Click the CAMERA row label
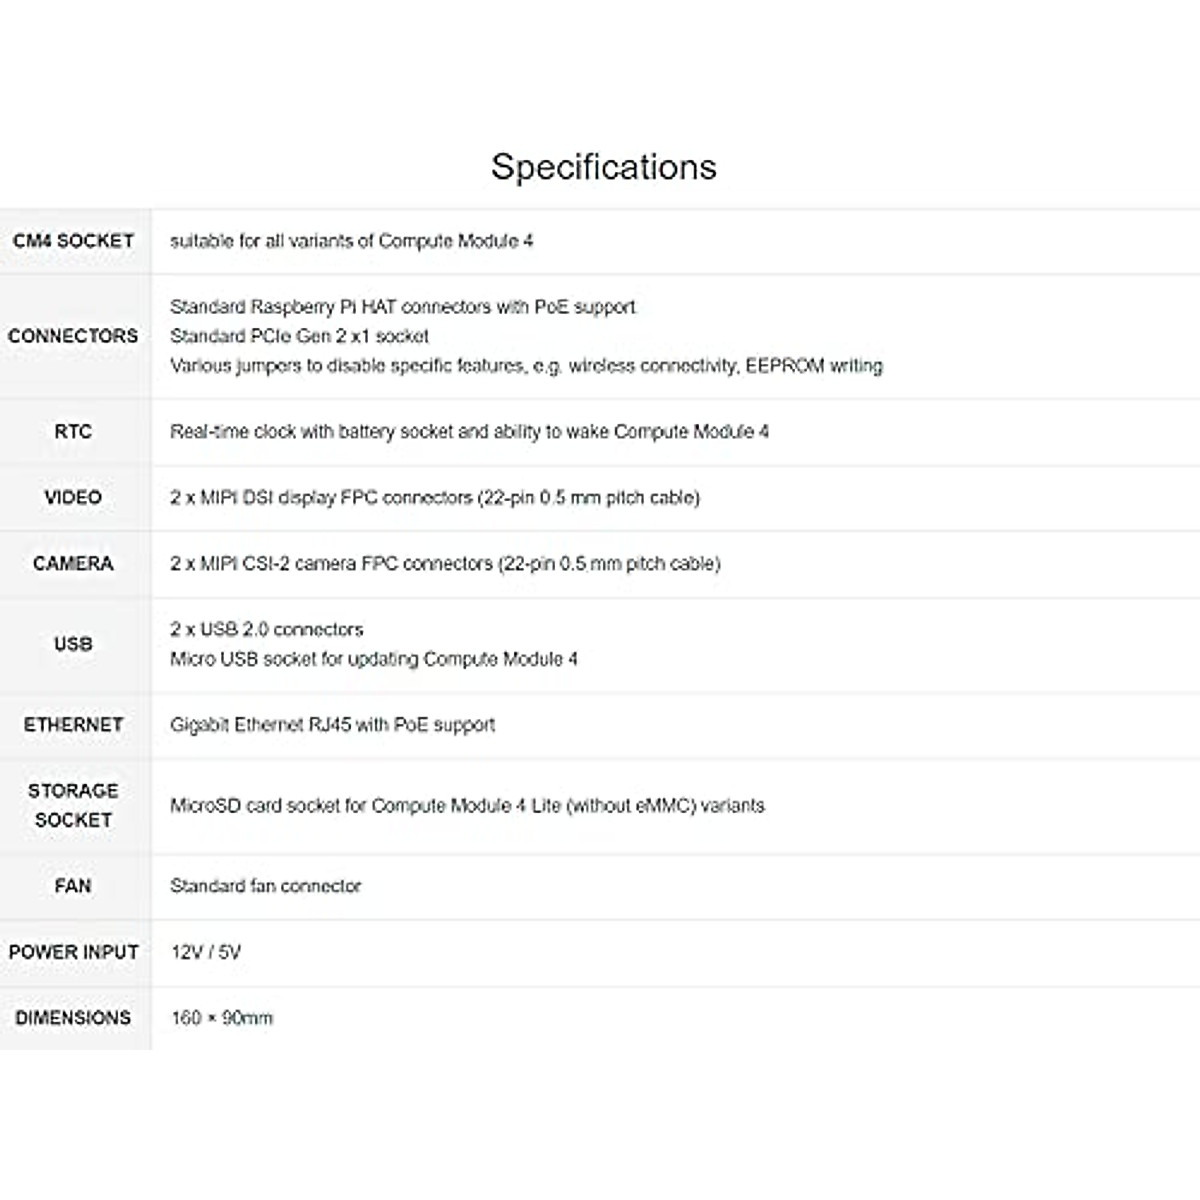 coord(73,563)
